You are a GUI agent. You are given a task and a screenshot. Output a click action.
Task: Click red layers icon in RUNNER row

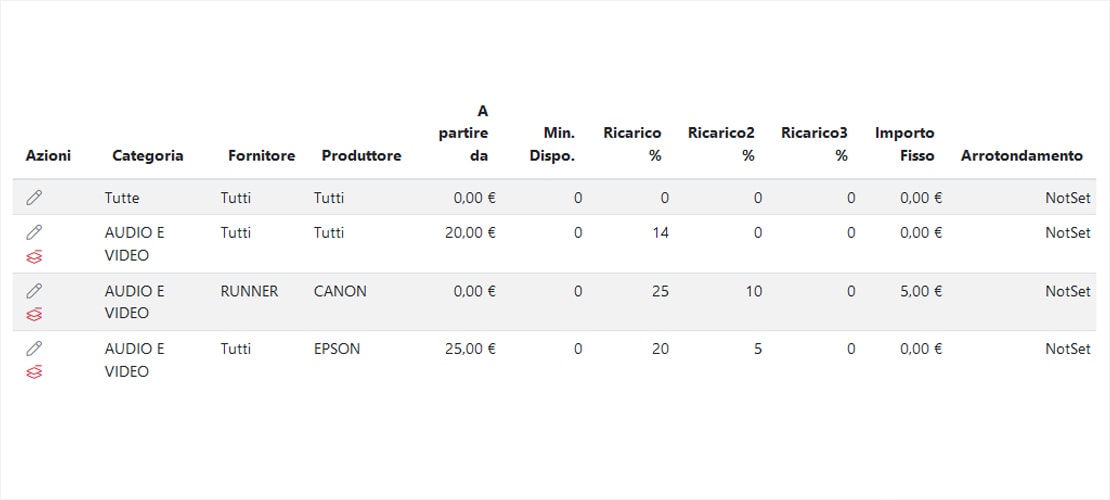point(34,314)
